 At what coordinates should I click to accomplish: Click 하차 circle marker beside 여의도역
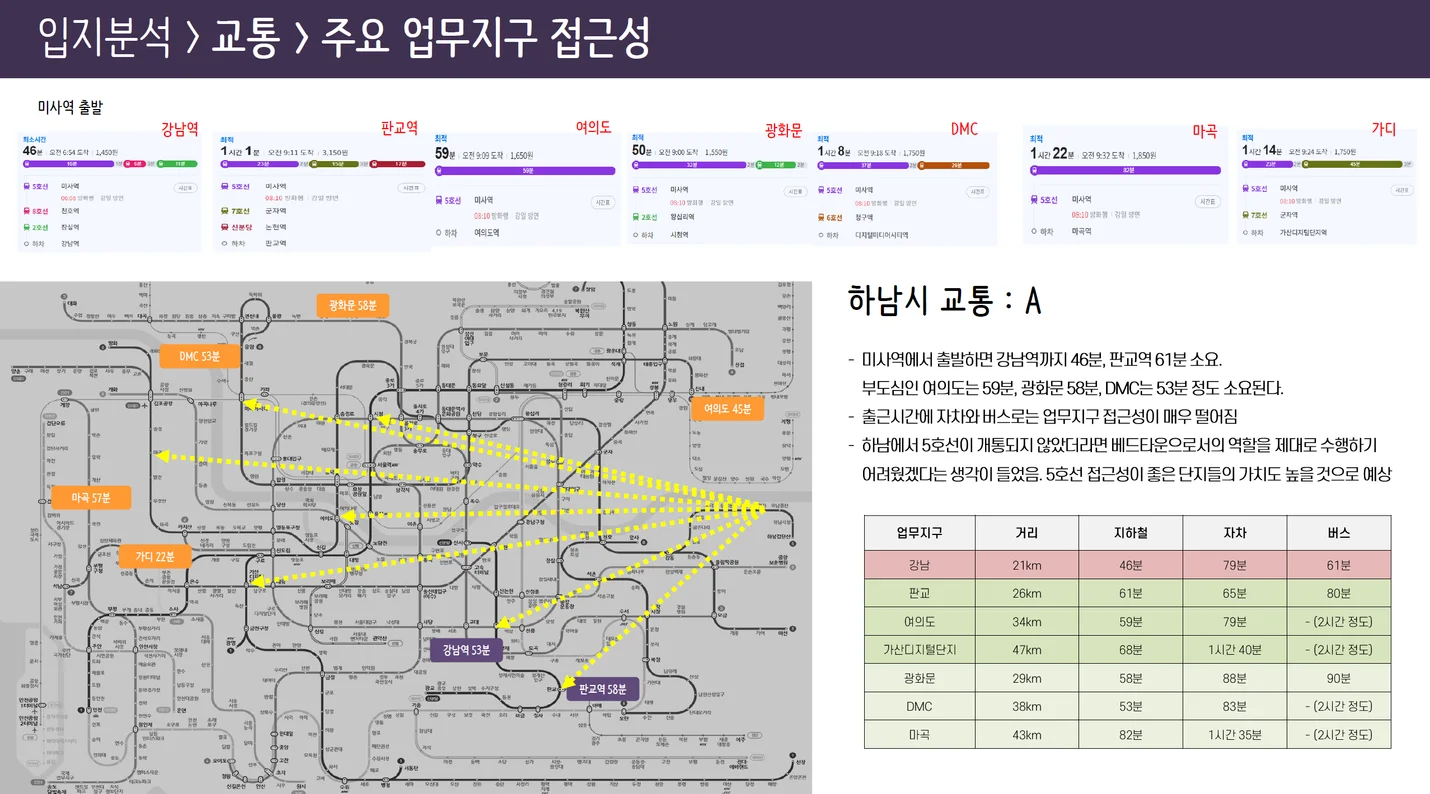[439, 232]
